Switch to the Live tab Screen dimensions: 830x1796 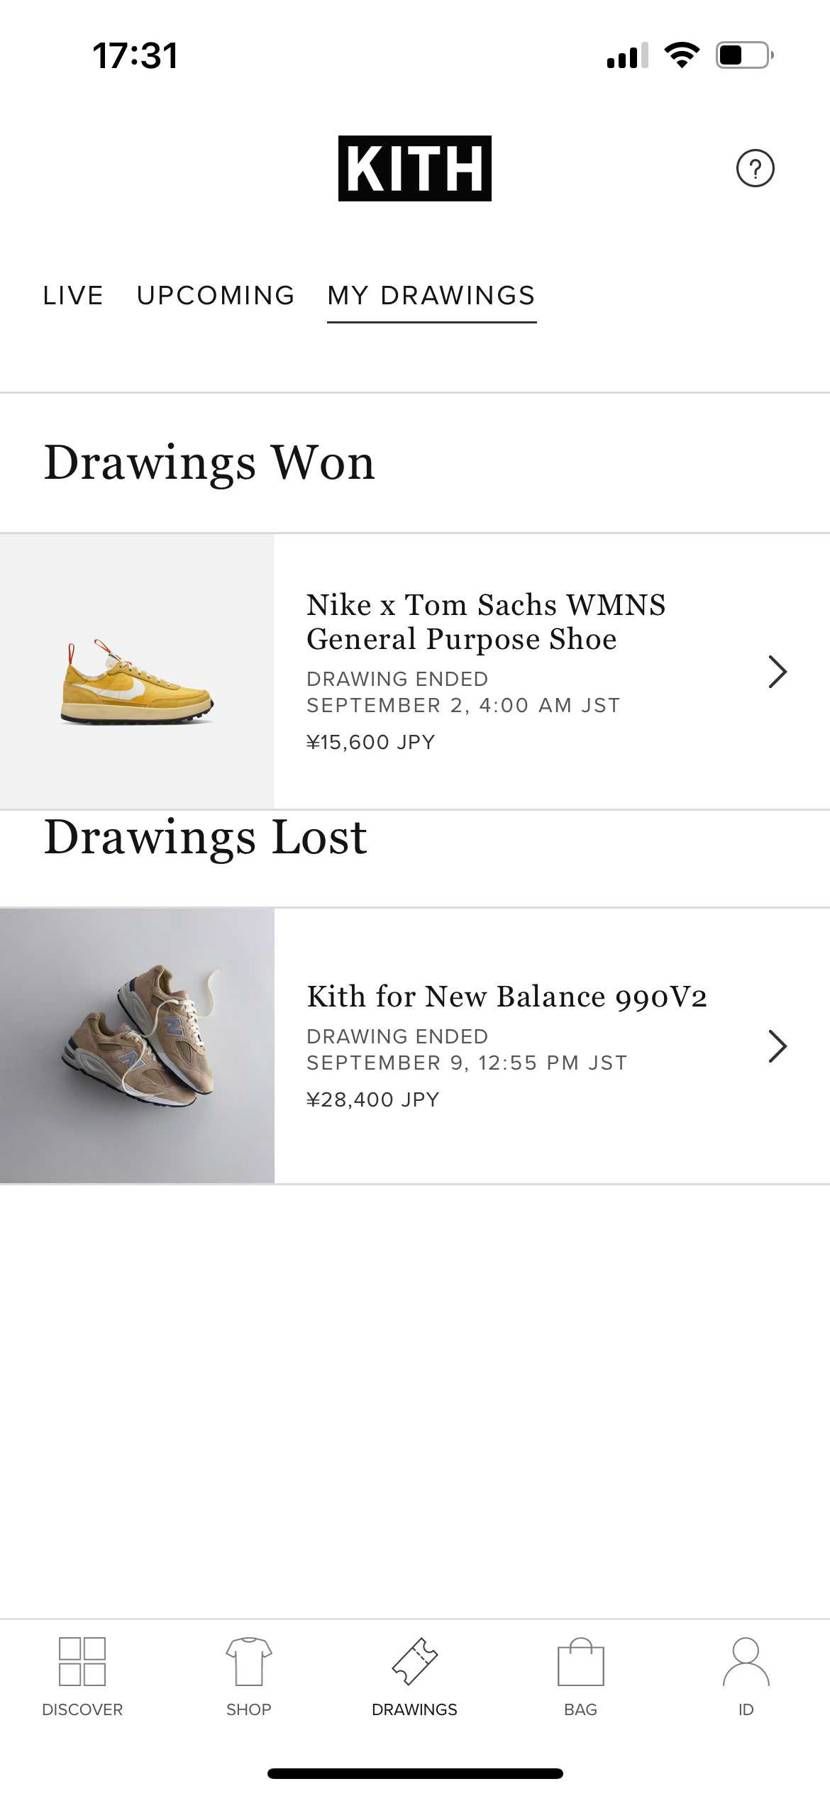coord(73,296)
